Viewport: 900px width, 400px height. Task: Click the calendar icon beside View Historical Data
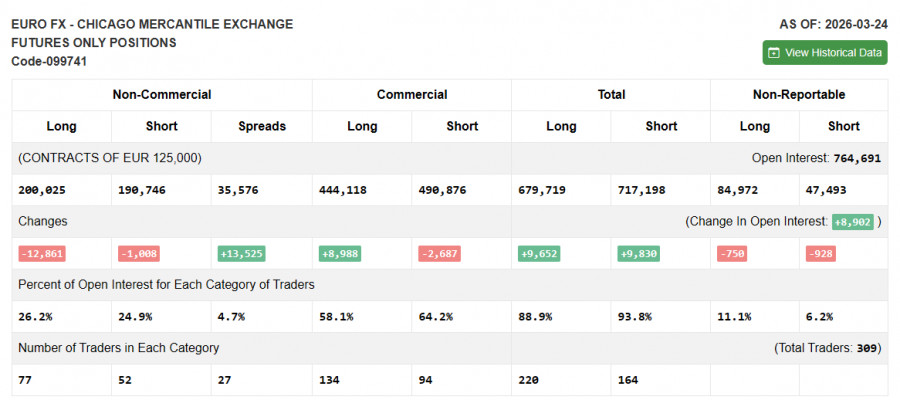(x=773, y=53)
